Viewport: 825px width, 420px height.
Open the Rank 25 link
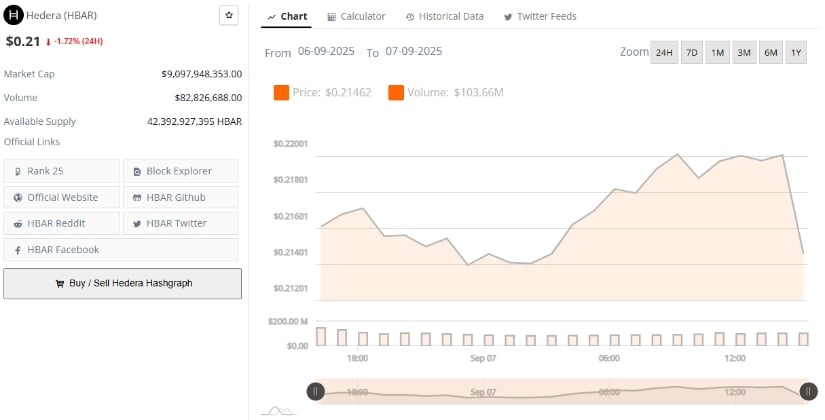(x=62, y=171)
